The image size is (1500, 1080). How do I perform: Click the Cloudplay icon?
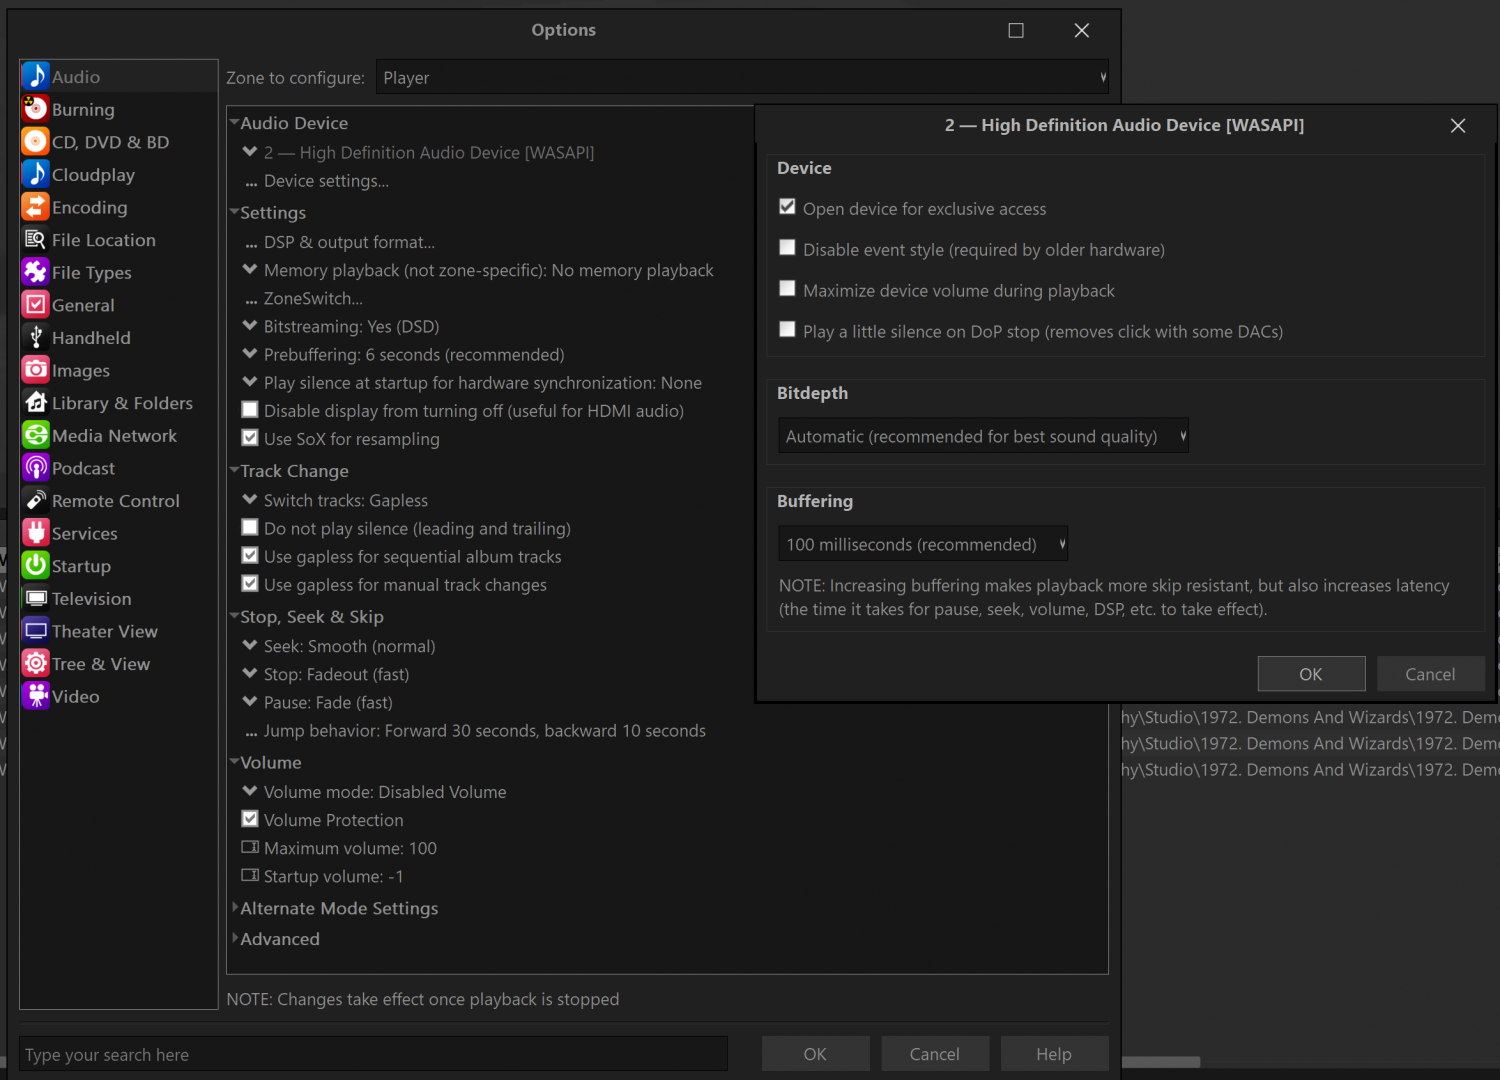pos(36,174)
